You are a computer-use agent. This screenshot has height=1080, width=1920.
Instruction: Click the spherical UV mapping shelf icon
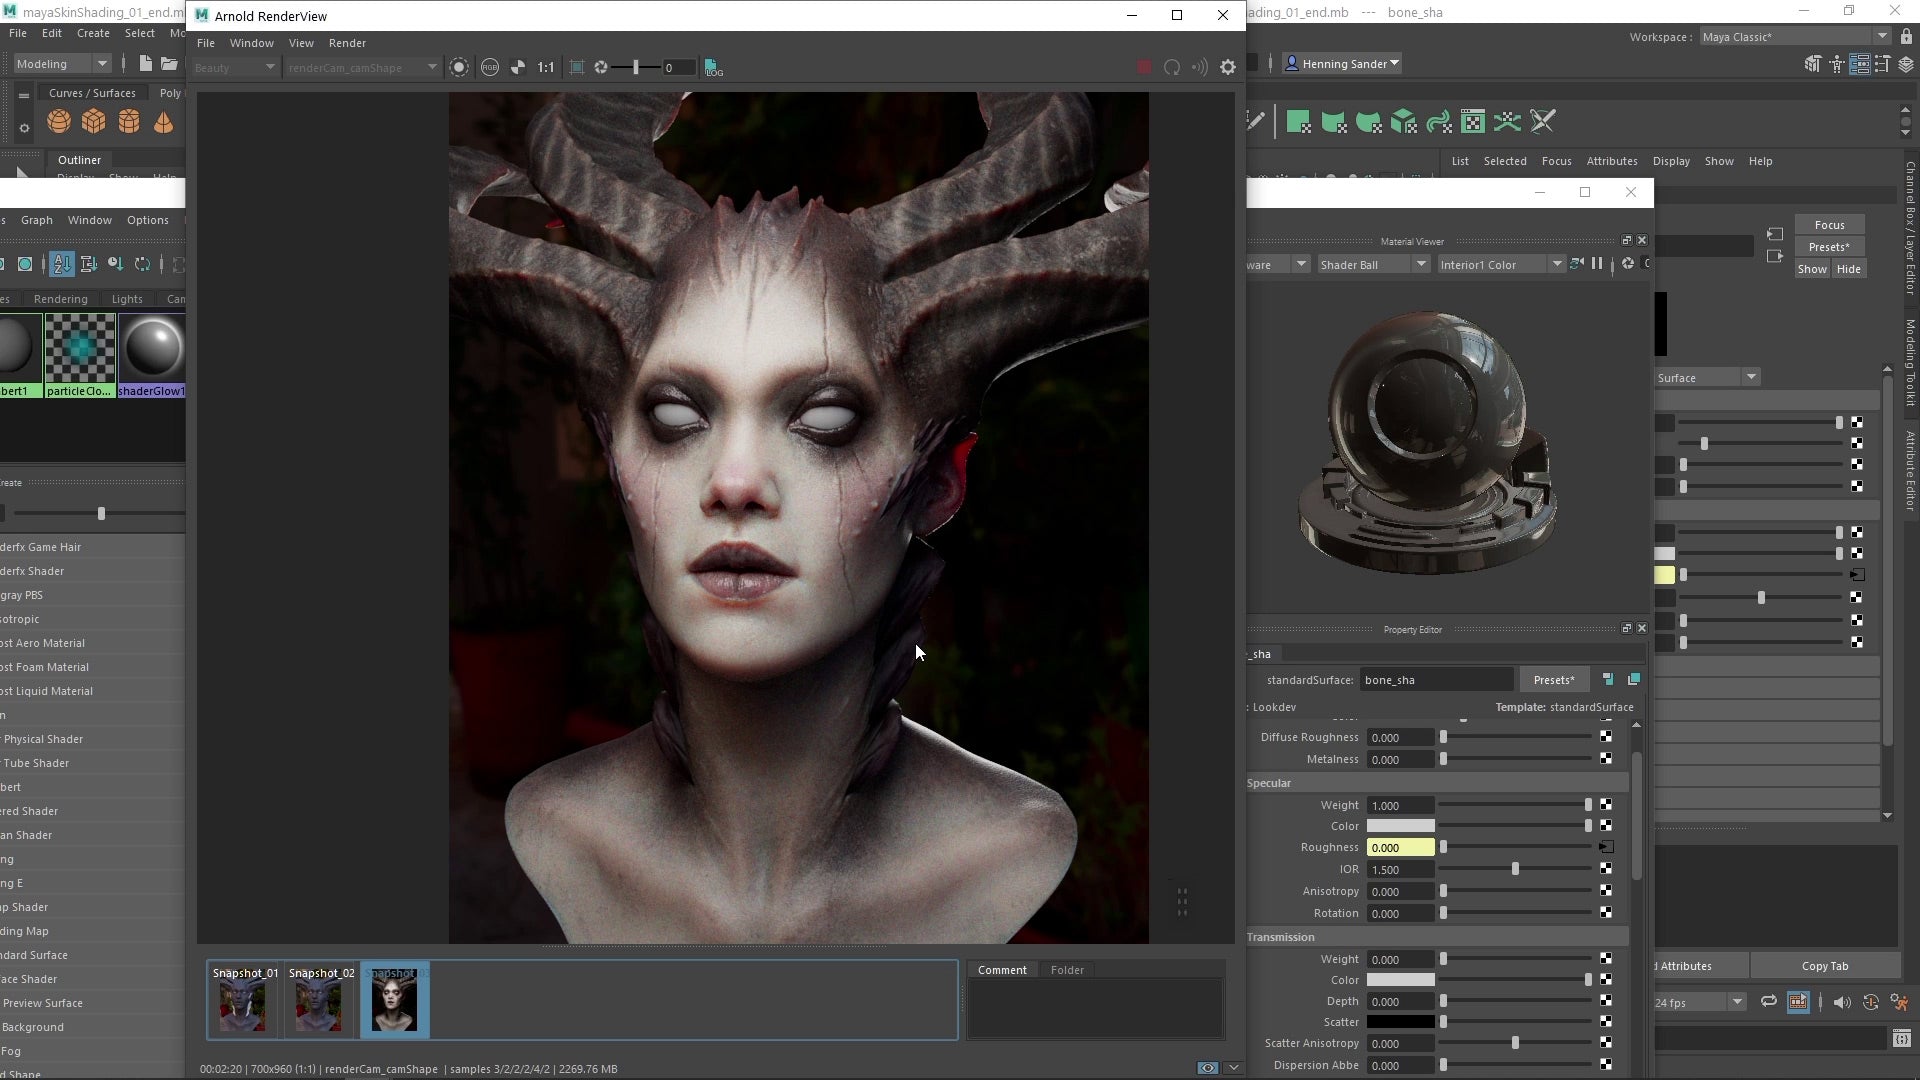[x=1368, y=122]
